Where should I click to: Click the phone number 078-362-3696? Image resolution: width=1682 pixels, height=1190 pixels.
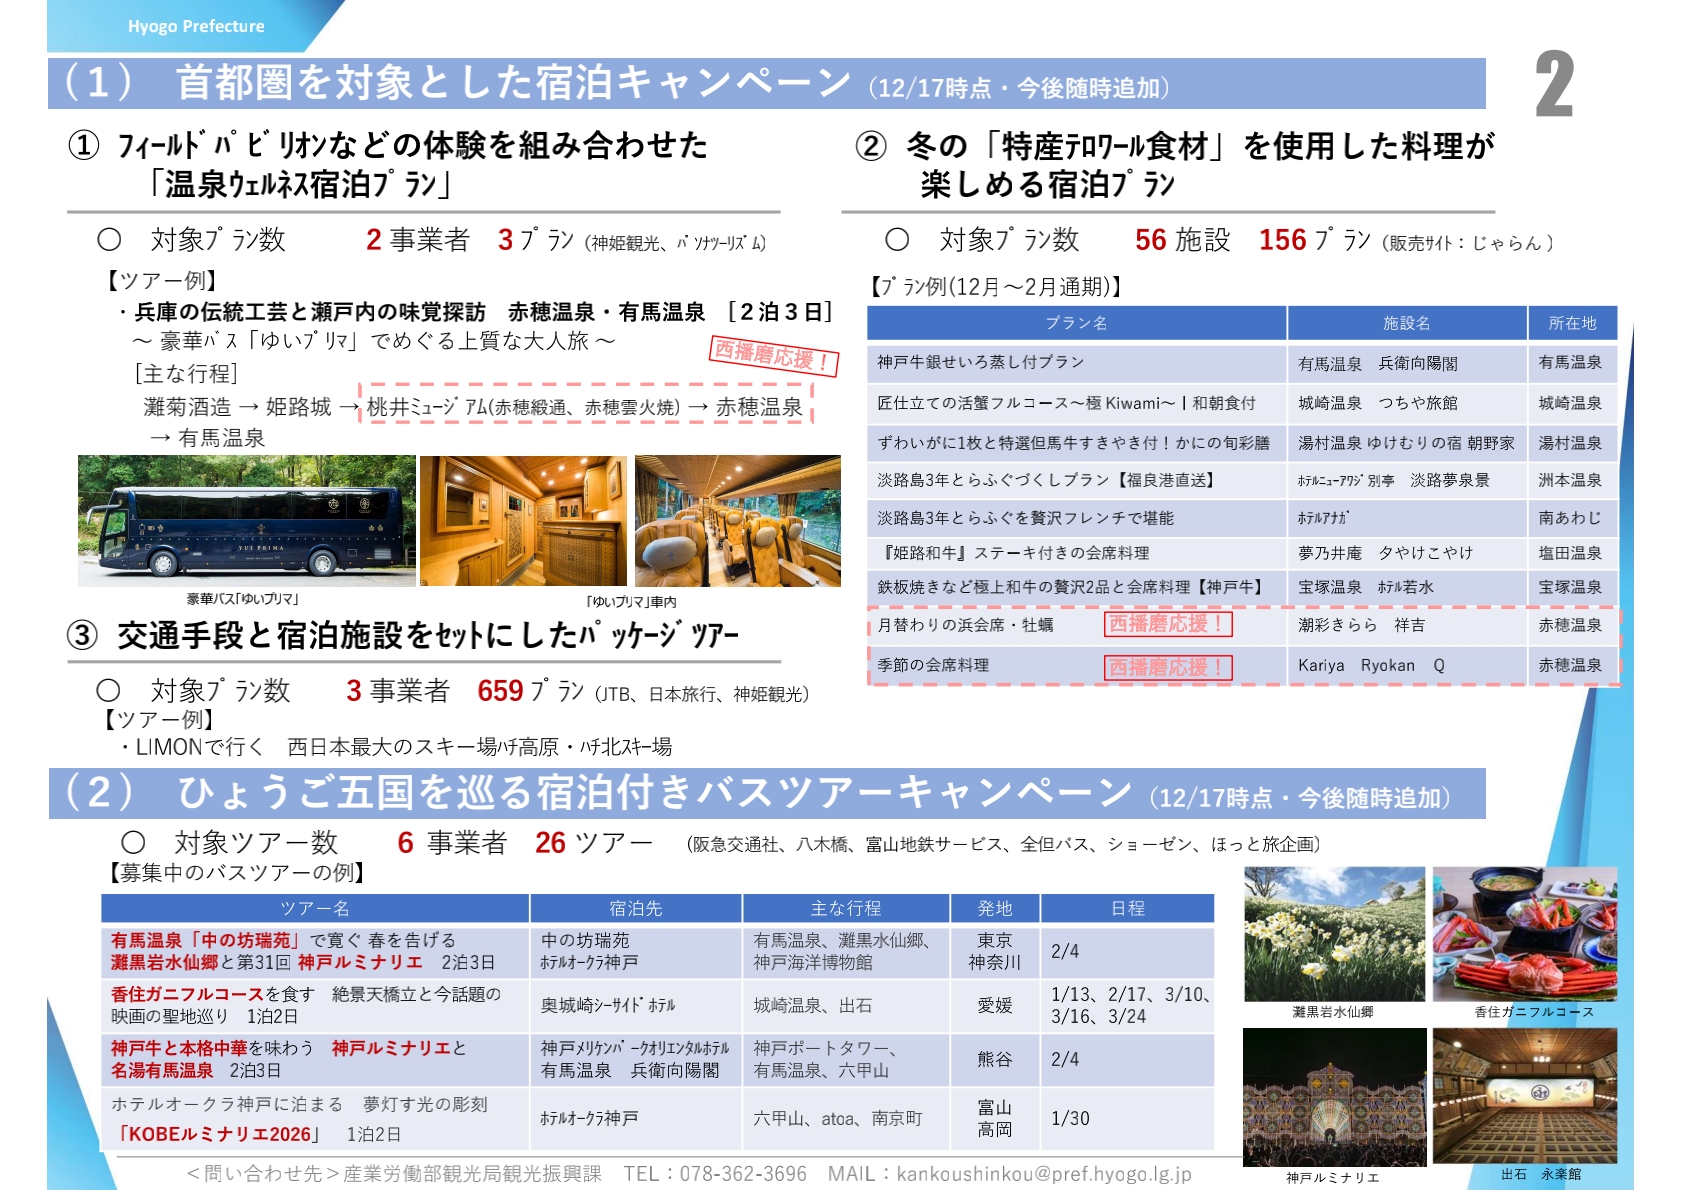tap(742, 1174)
